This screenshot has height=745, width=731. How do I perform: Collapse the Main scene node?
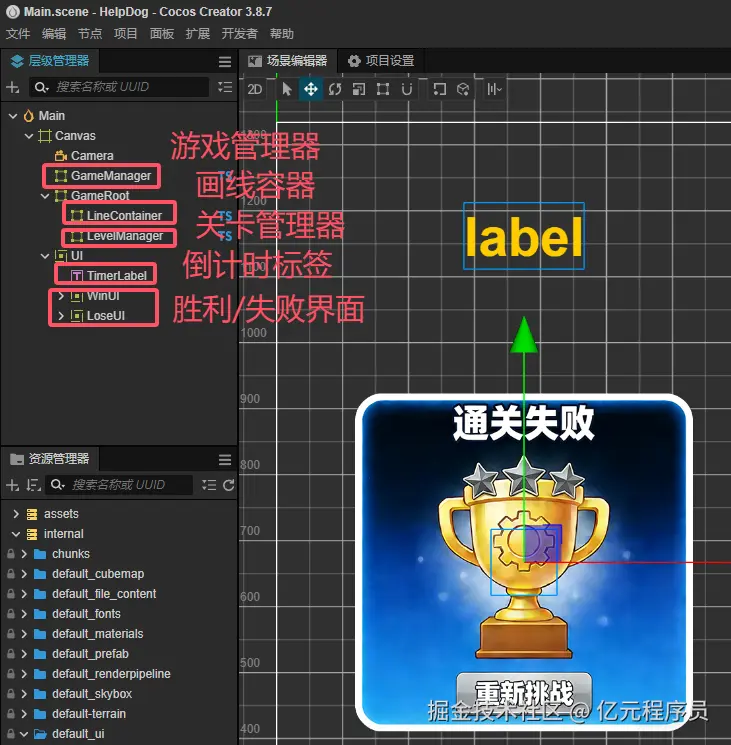click(13, 116)
